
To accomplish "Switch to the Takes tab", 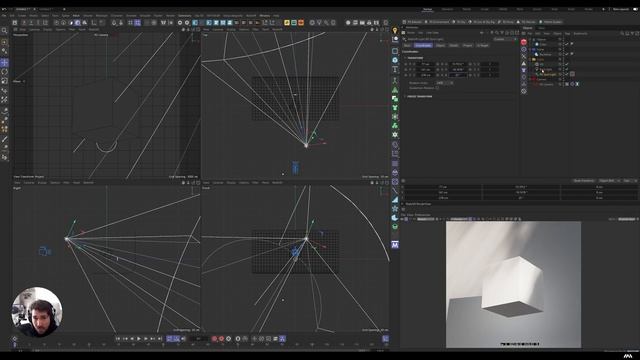I will (x=541, y=28).
